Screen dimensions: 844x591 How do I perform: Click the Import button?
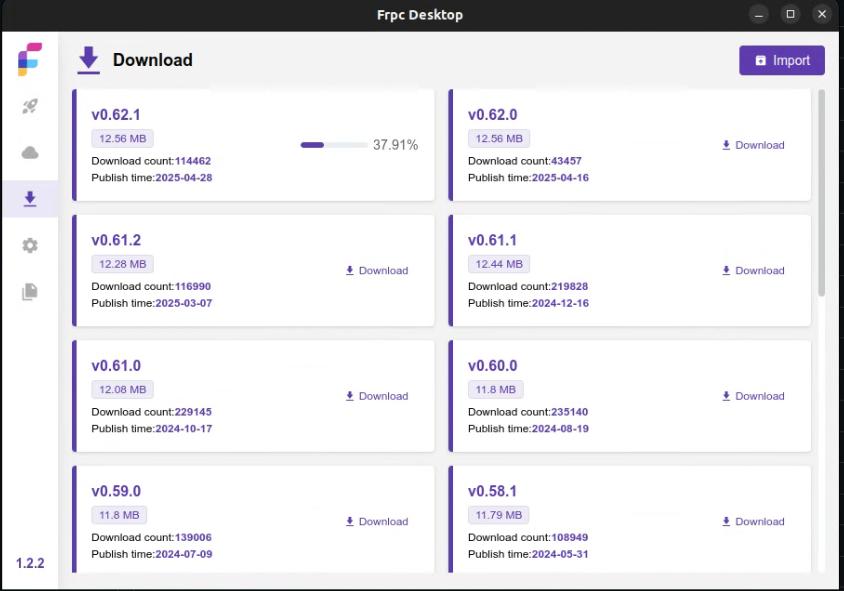pyautogui.click(x=782, y=60)
